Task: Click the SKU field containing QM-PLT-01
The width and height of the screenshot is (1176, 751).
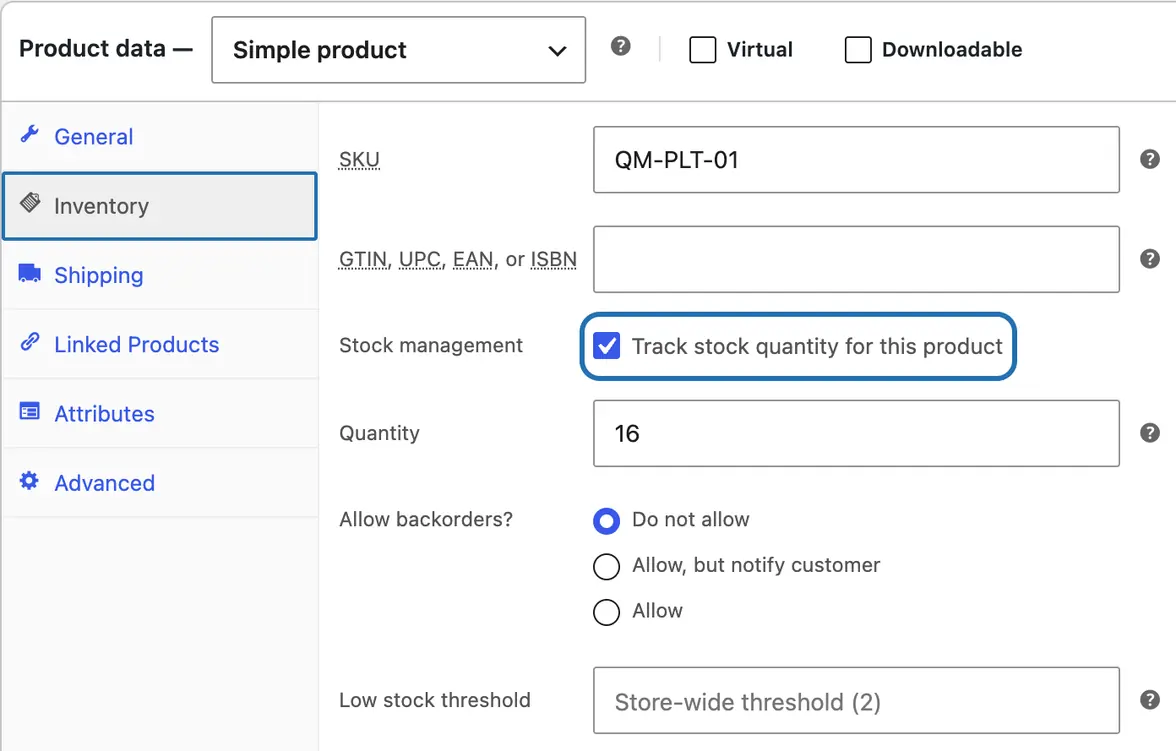Action: point(856,160)
